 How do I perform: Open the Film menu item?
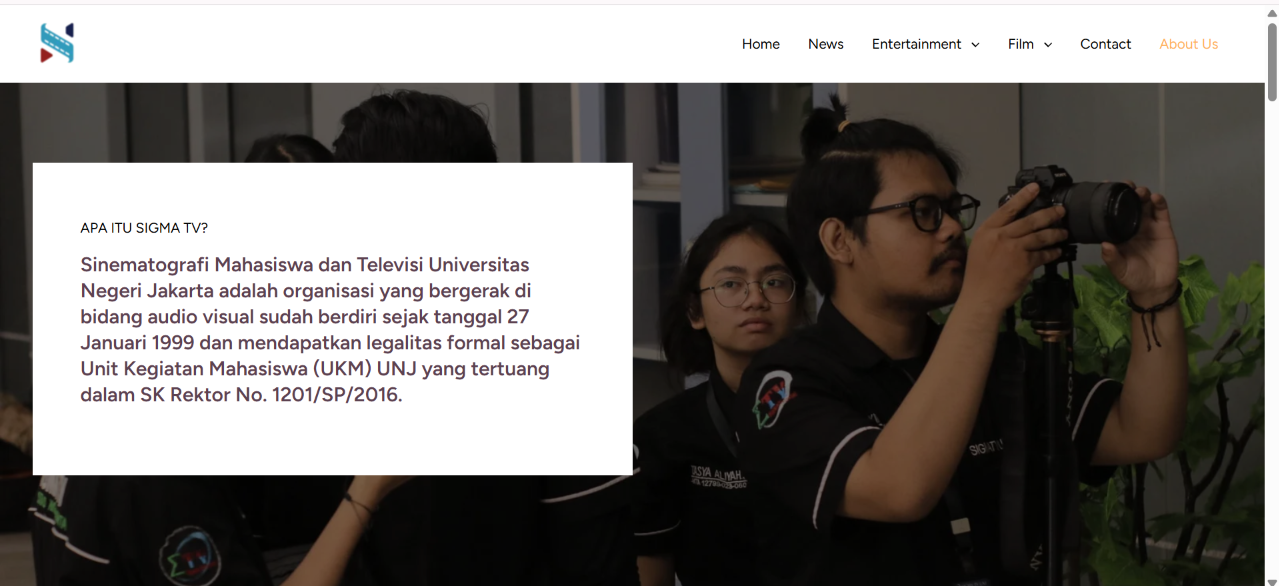tap(1020, 44)
